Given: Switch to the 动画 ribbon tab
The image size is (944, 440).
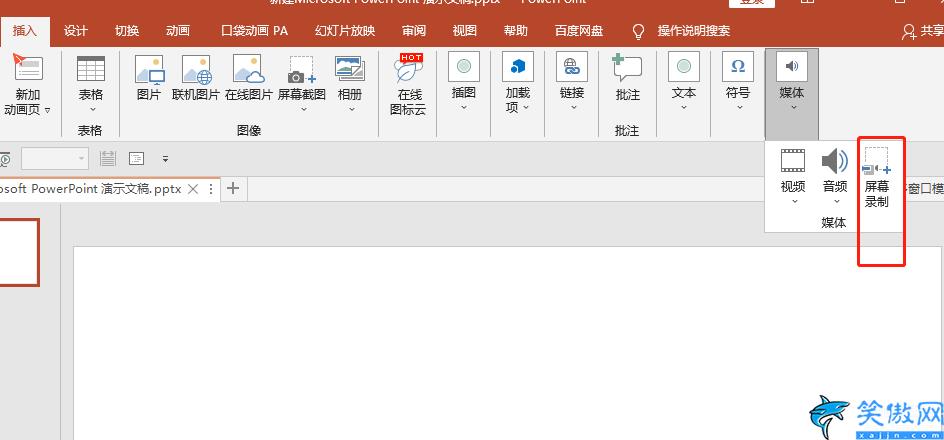Looking at the screenshot, I should click(178, 31).
